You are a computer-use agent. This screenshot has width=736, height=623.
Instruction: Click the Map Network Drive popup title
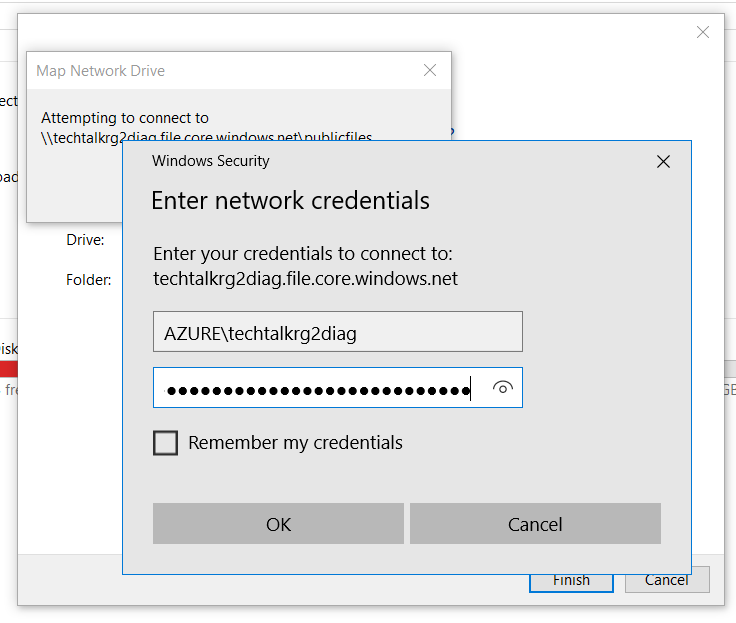[100, 71]
